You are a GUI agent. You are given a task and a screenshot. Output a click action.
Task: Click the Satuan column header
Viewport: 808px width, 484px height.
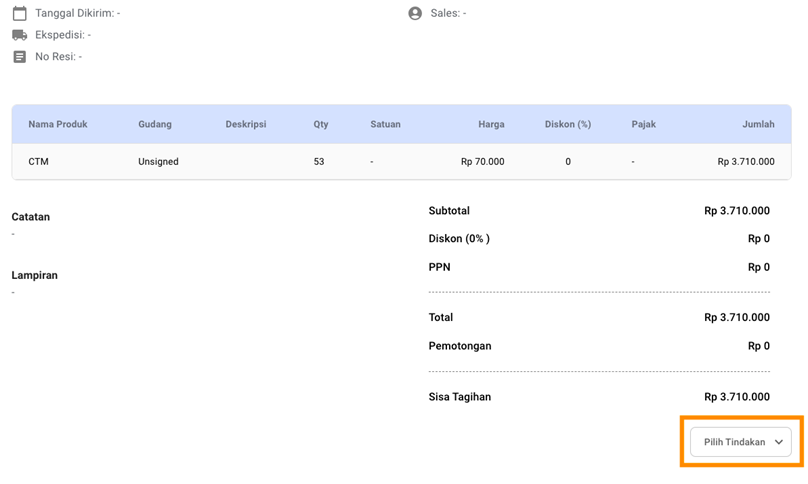pyautogui.click(x=385, y=124)
